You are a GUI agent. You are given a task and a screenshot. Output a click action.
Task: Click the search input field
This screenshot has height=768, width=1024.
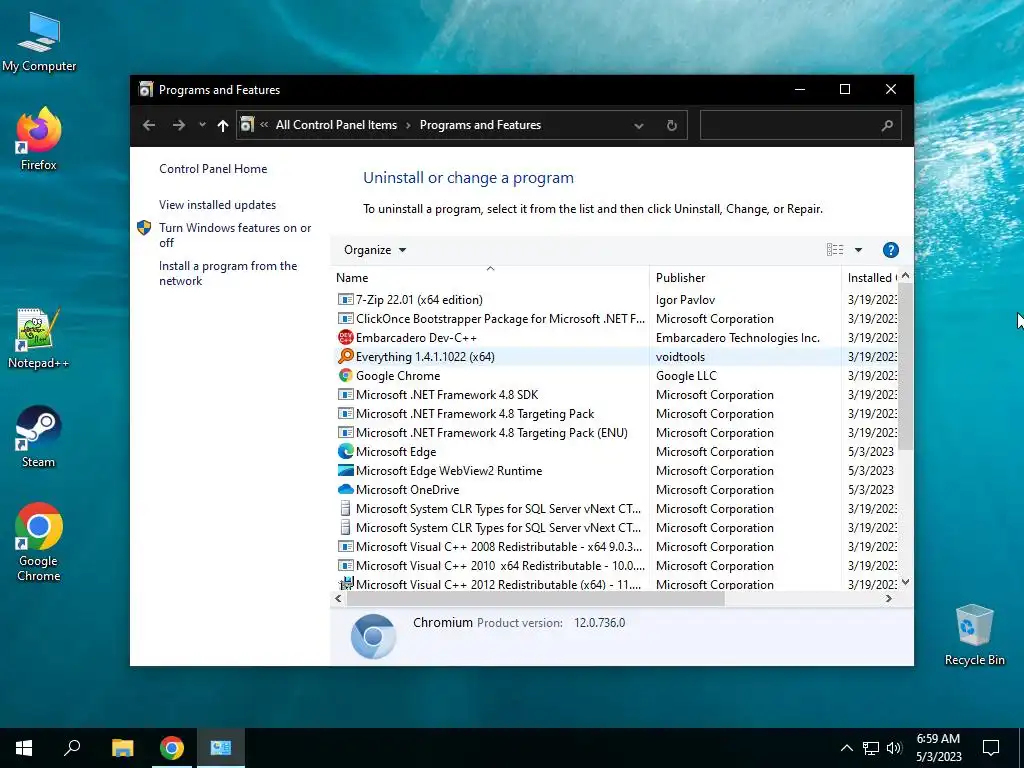[790, 125]
